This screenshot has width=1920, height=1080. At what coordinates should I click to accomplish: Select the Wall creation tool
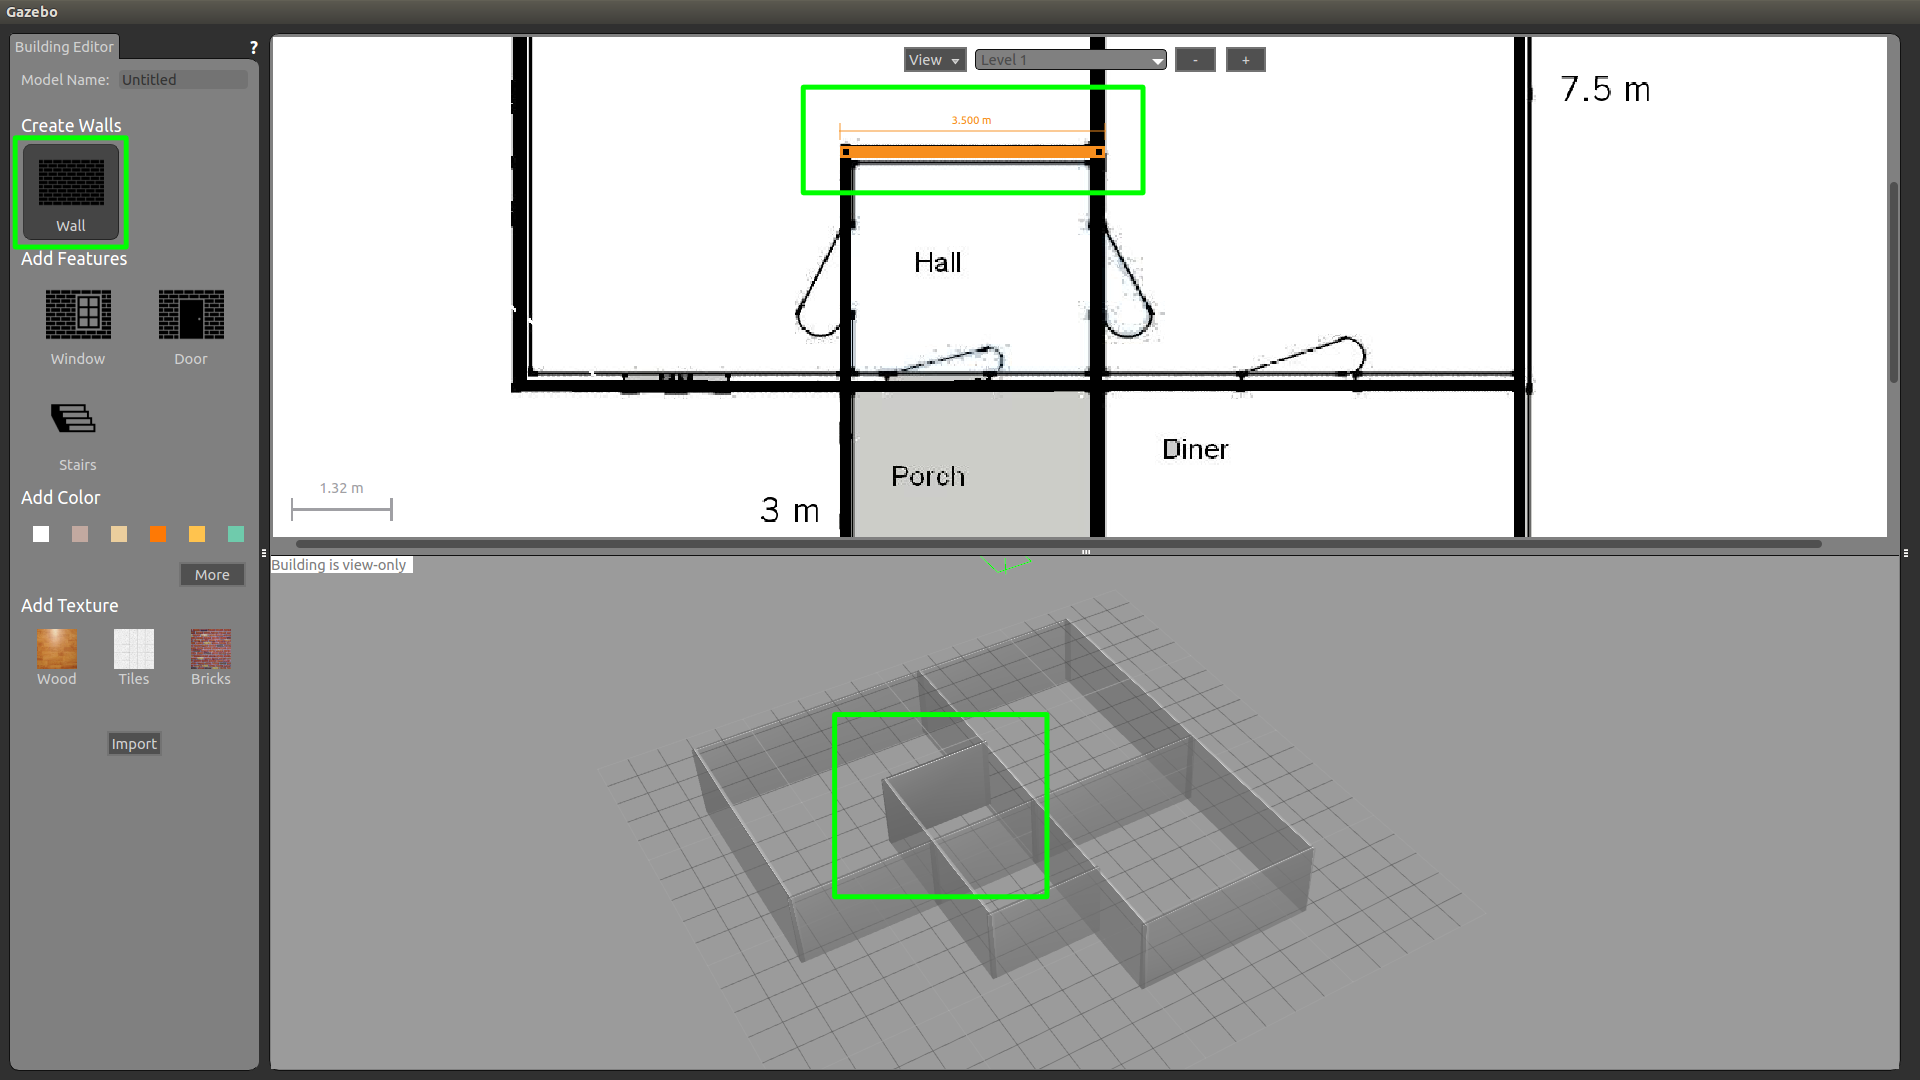(x=70, y=191)
